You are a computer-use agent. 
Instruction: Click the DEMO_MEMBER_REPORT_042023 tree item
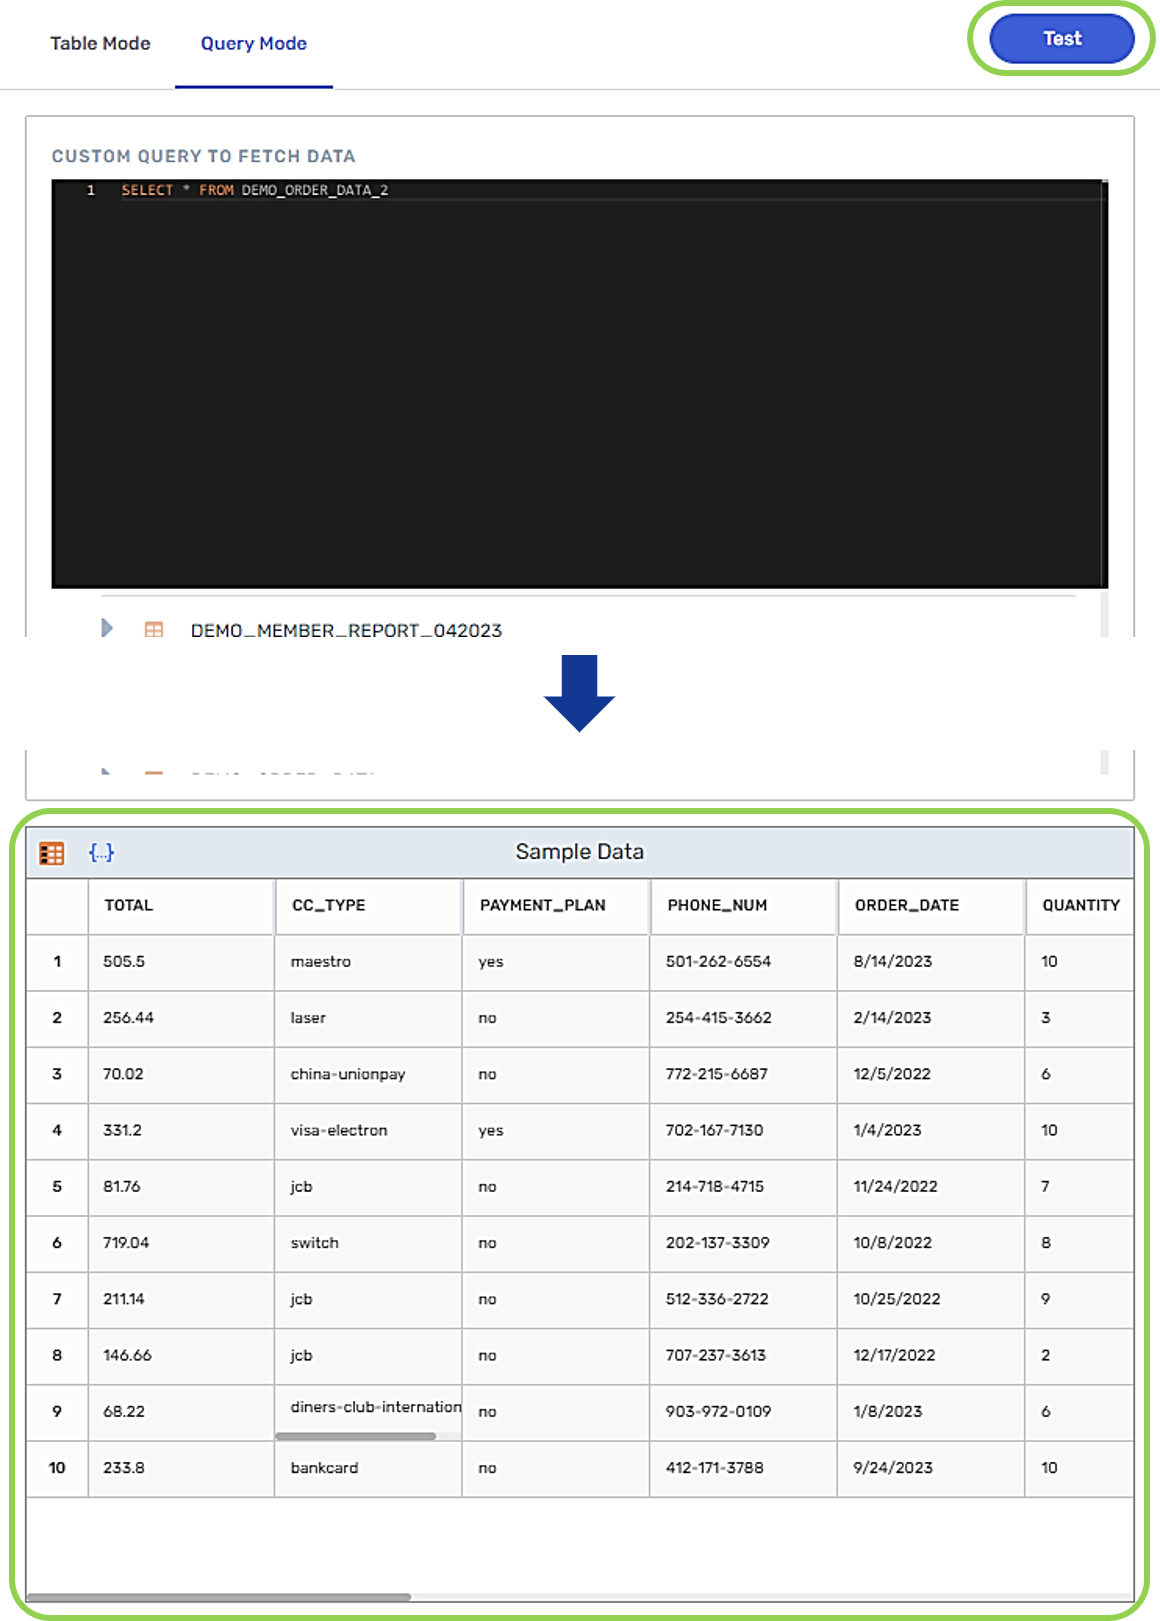tap(346, 630)
